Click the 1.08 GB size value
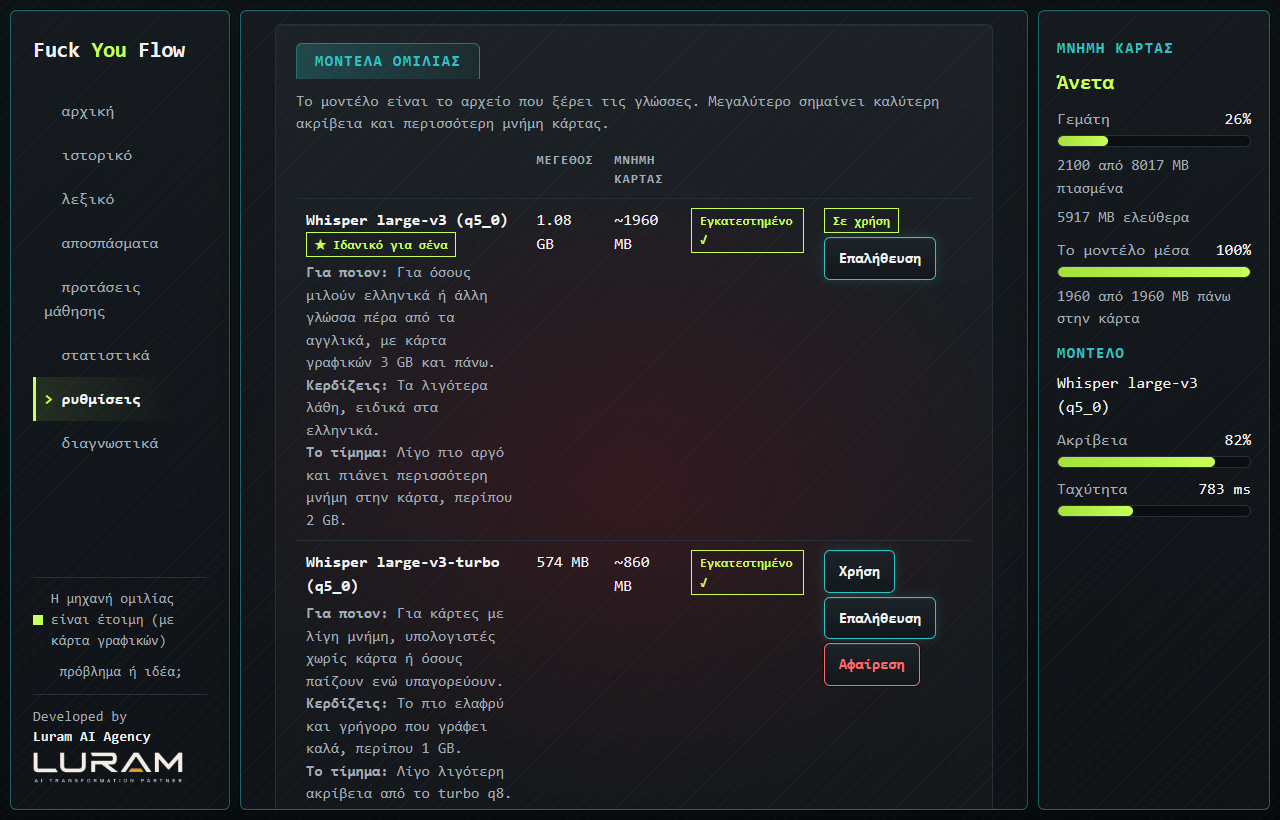 coord(556,232)
